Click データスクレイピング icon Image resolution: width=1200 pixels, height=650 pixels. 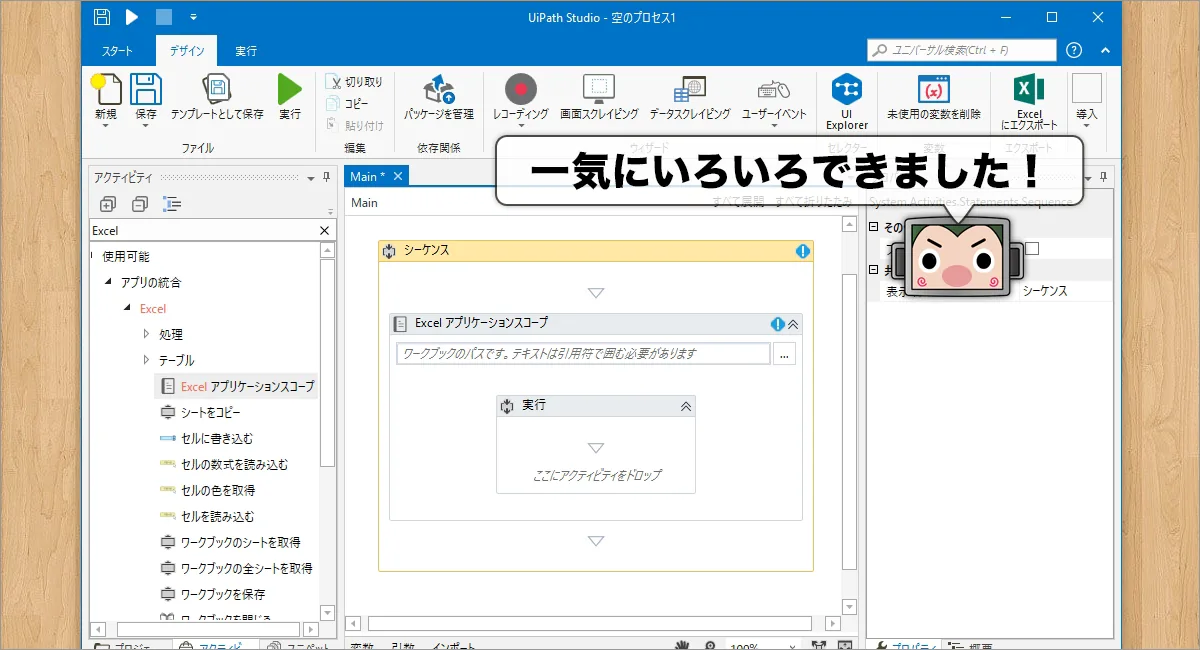pyautogui.click(x=690, y=89)
